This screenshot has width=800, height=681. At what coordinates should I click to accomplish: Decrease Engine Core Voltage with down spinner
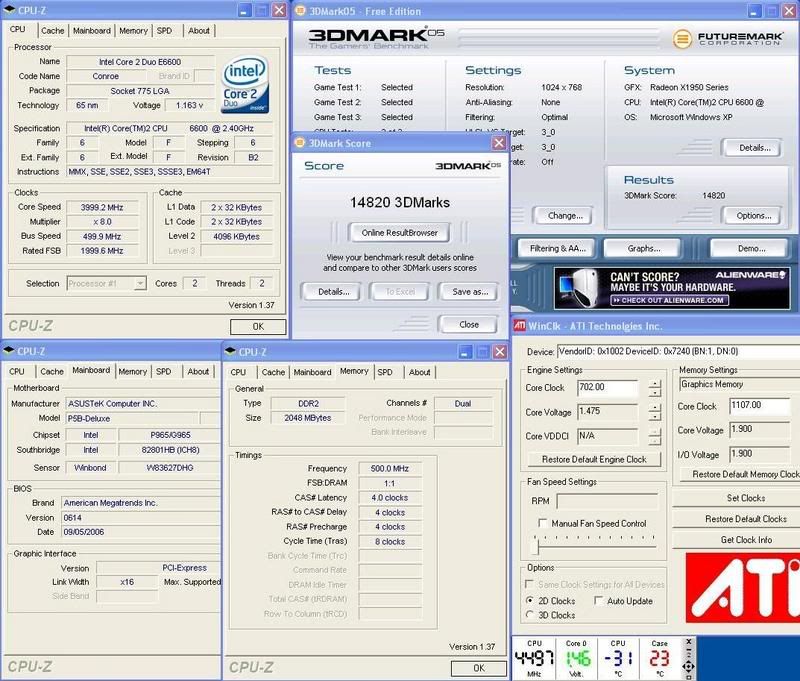click(654, 417)
